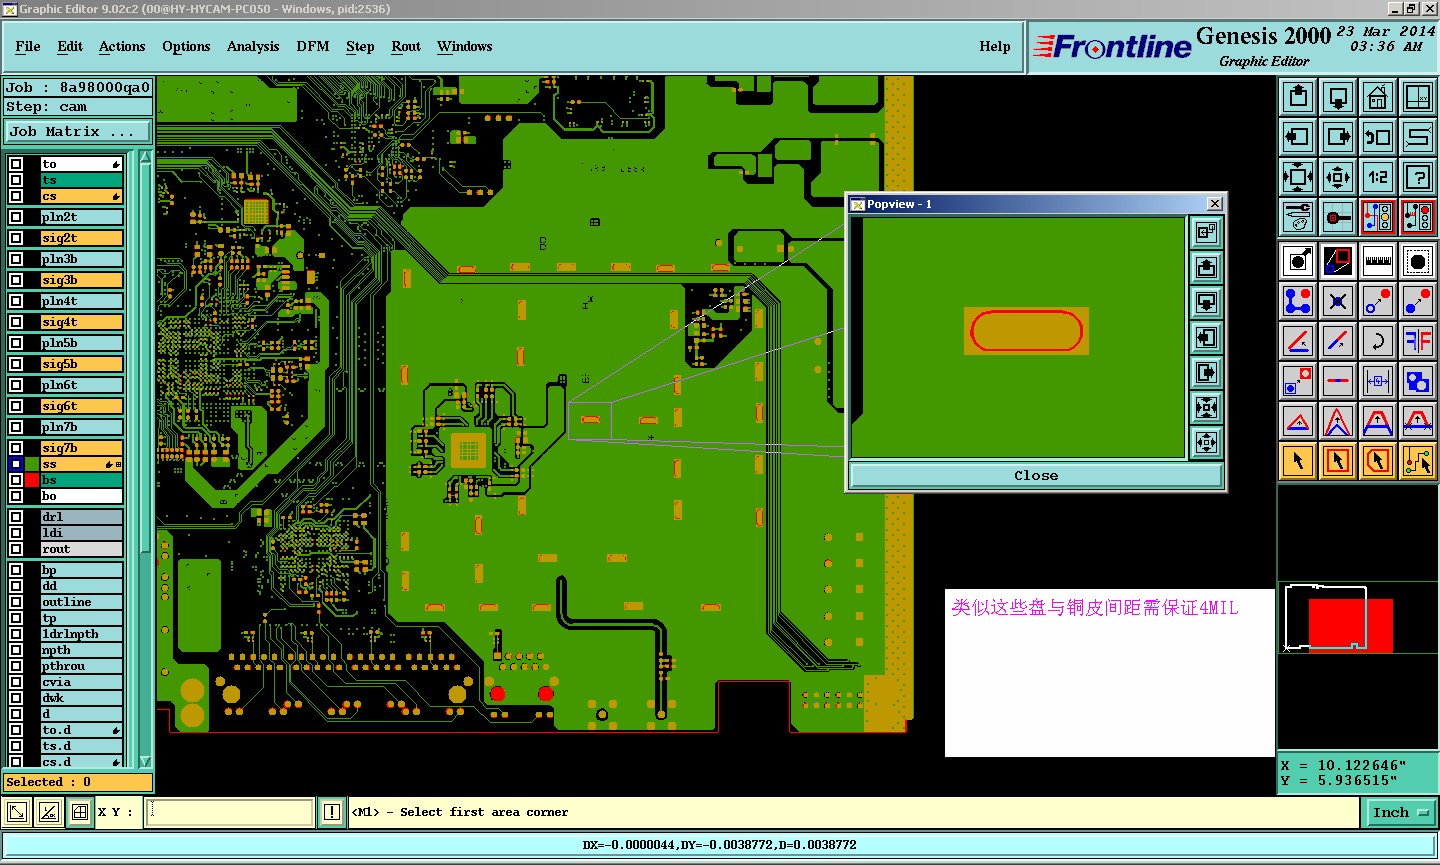1440x865 pixels.
Task: Toggle visibility box for layer pthrou
Action: pyautogui.click(x=16, y=666)
